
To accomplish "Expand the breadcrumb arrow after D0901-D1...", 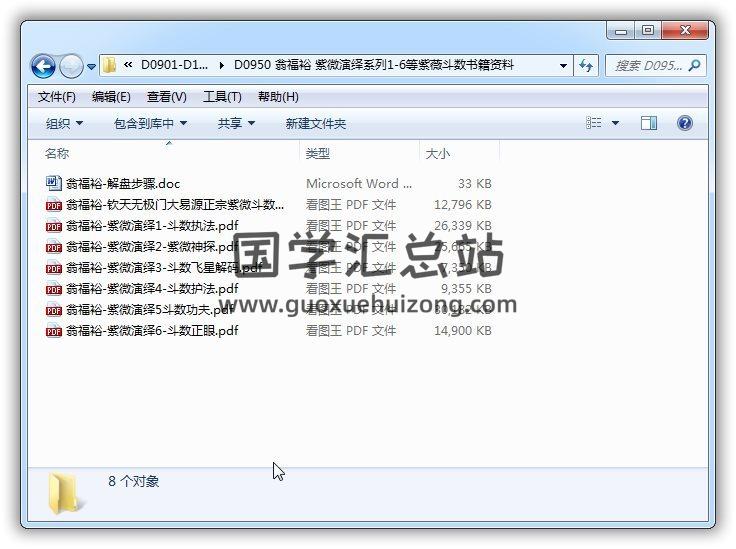I will [221, 66].
